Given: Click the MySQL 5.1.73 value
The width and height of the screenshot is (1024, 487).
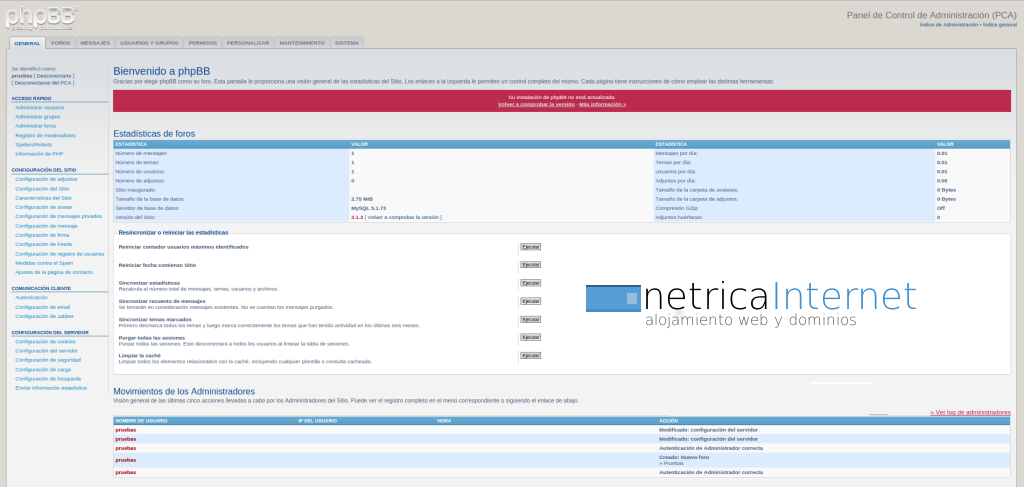Looking at the screenshot, I should click(x=368, y=208).
